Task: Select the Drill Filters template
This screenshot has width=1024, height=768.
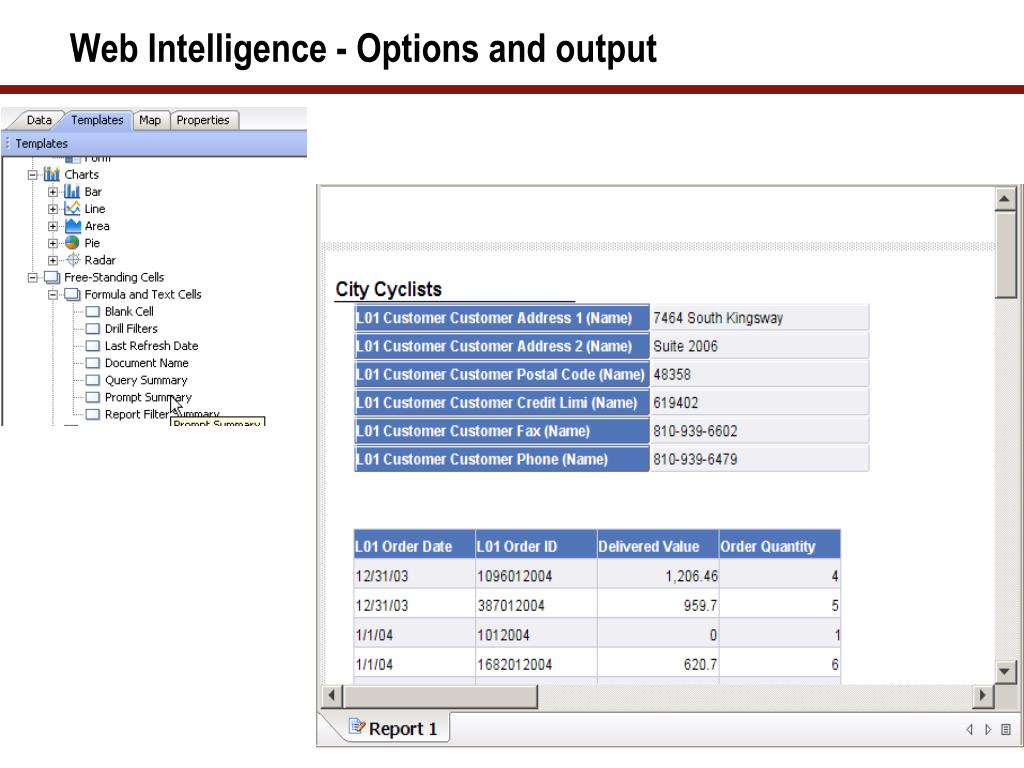Action: point(131,328)
